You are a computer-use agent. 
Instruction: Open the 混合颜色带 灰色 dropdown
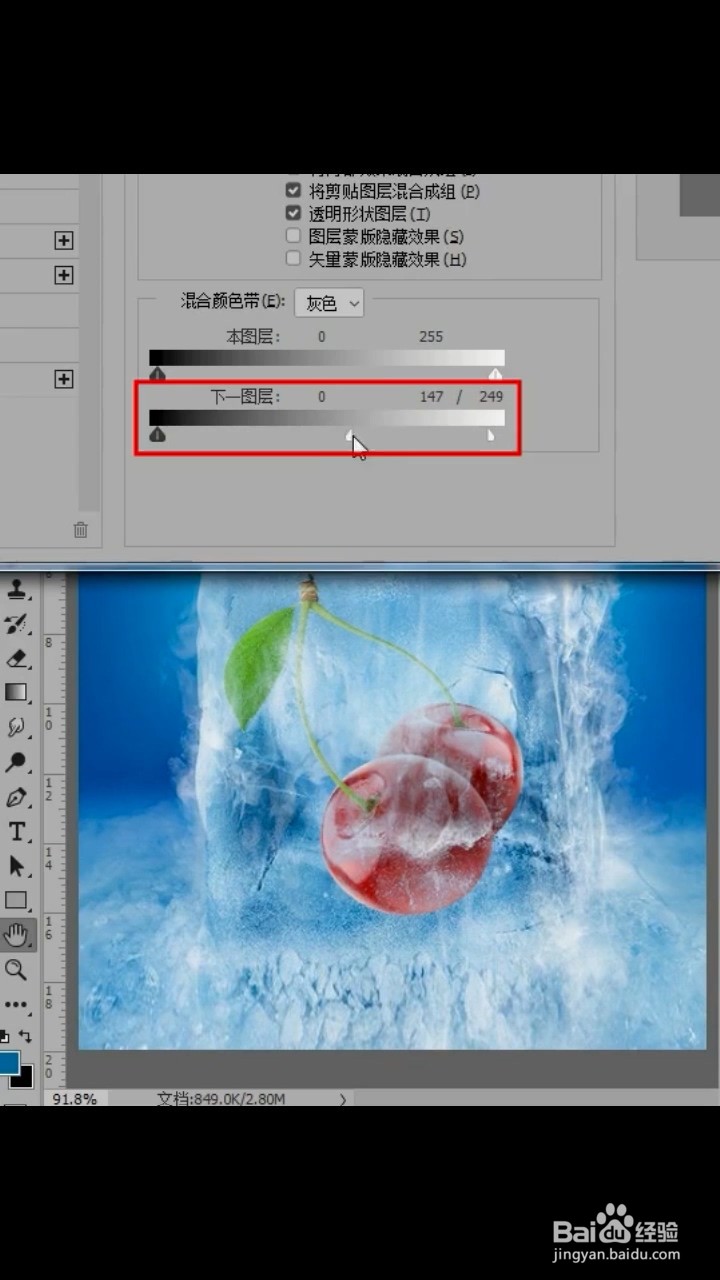point(329,302)
